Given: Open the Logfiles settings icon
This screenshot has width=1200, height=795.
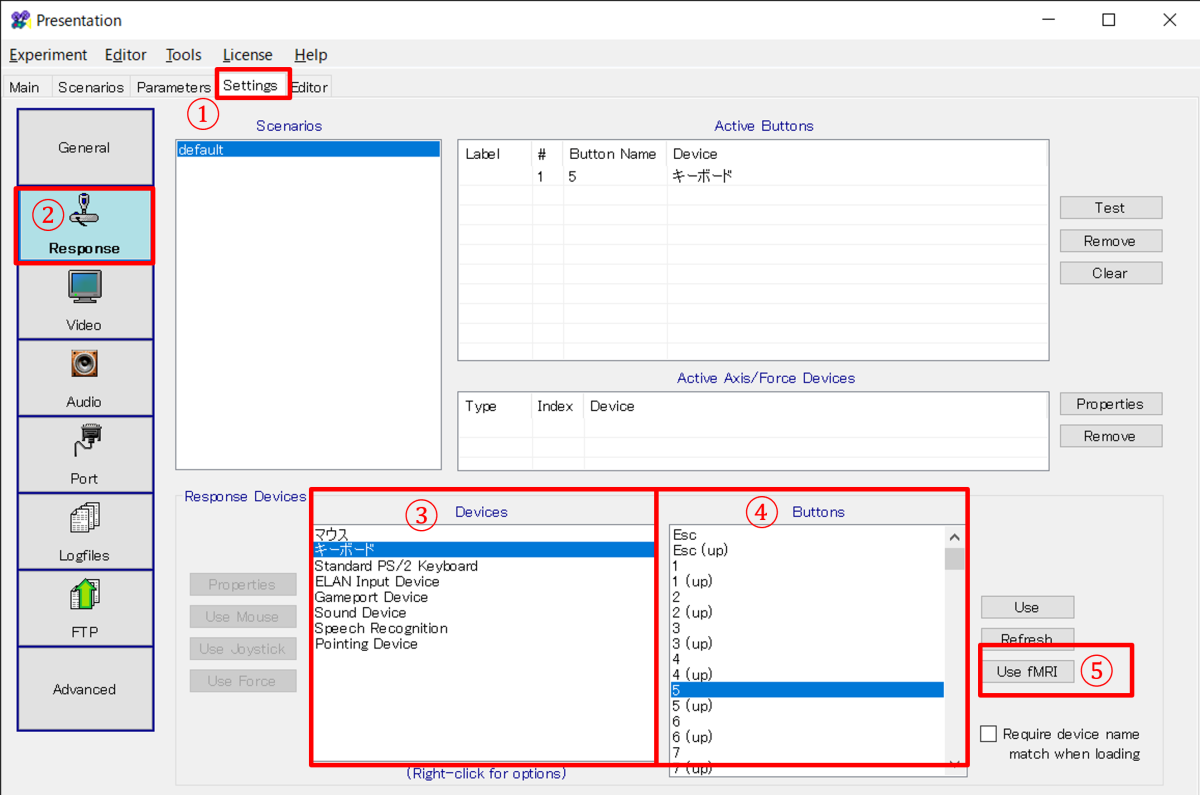Looking at the screenshot, I should coord(85,518).
